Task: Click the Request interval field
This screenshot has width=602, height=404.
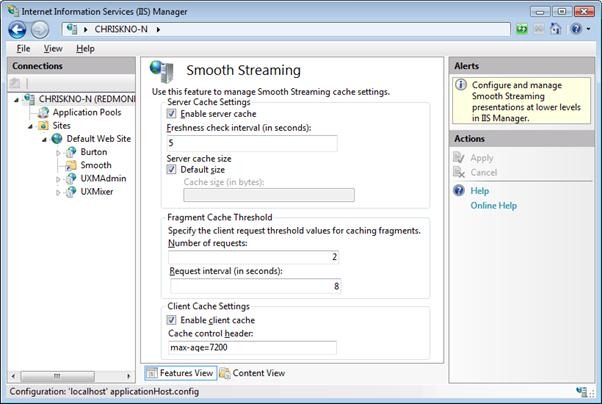Action: [255, 286]
